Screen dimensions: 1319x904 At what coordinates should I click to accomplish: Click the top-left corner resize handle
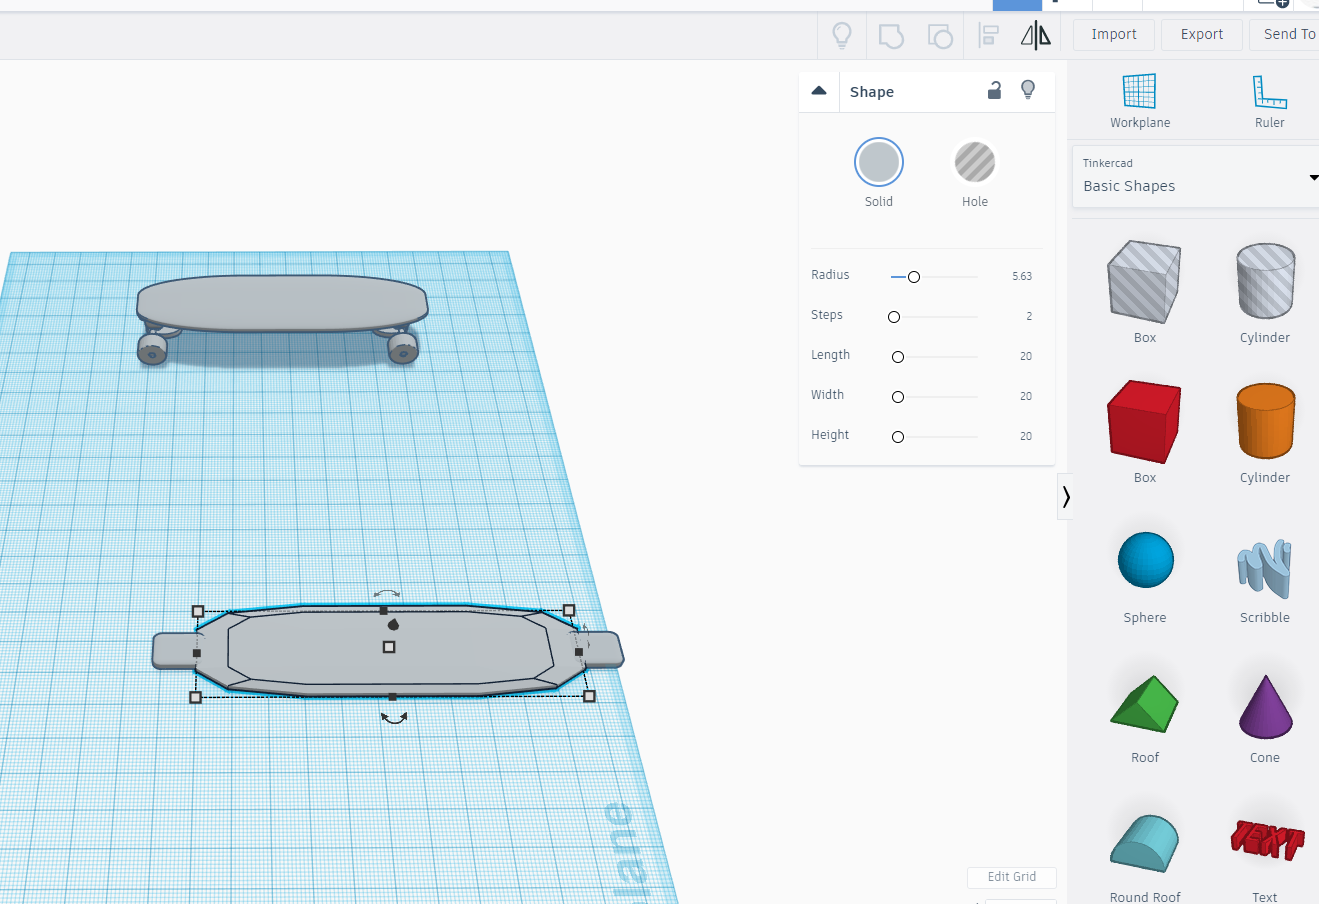(x=198, y=611)
